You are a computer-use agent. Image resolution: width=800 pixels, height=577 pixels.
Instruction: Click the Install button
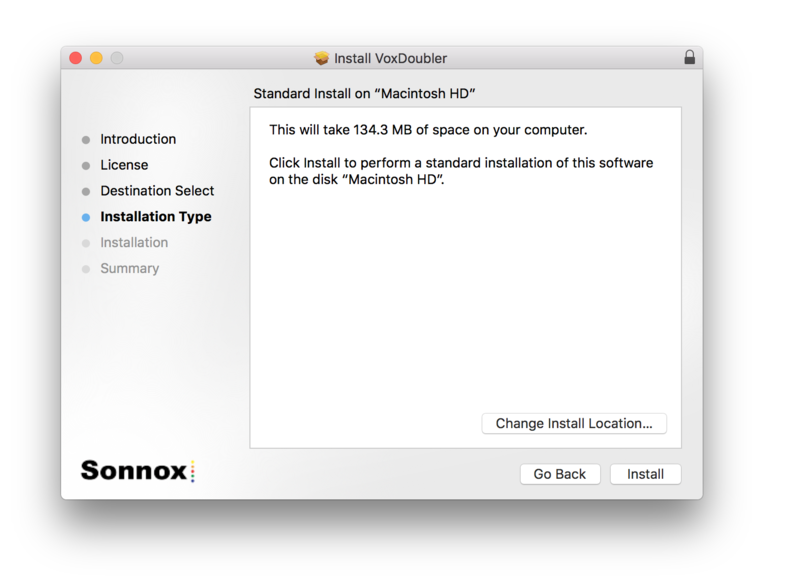[645, 474]
